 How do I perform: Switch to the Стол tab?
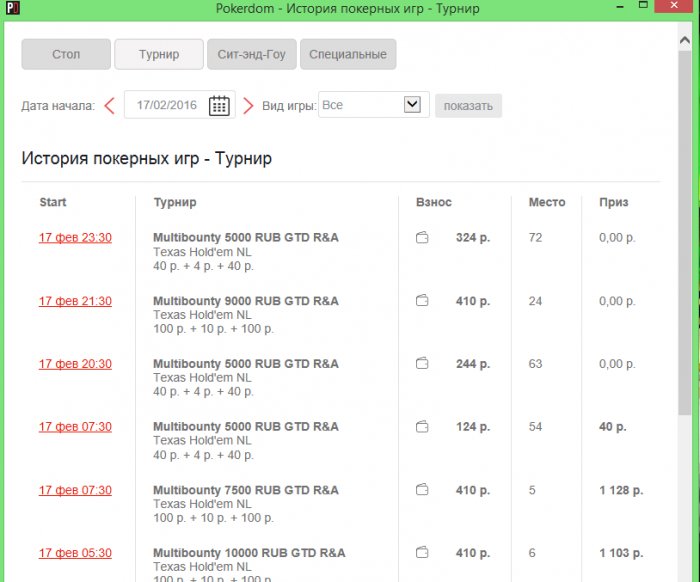click(x=66, y=55)
